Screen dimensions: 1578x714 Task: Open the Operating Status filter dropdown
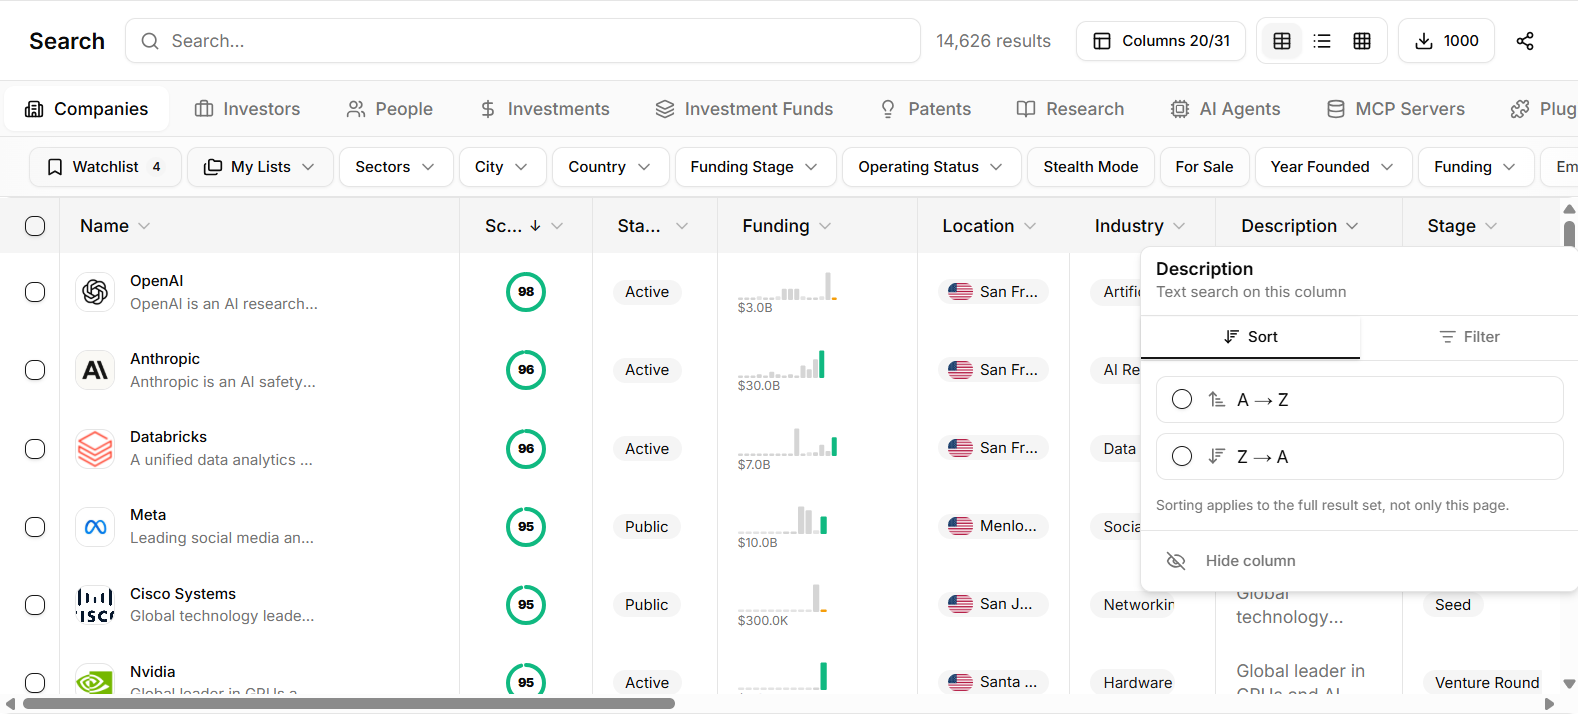pos(932,167)
